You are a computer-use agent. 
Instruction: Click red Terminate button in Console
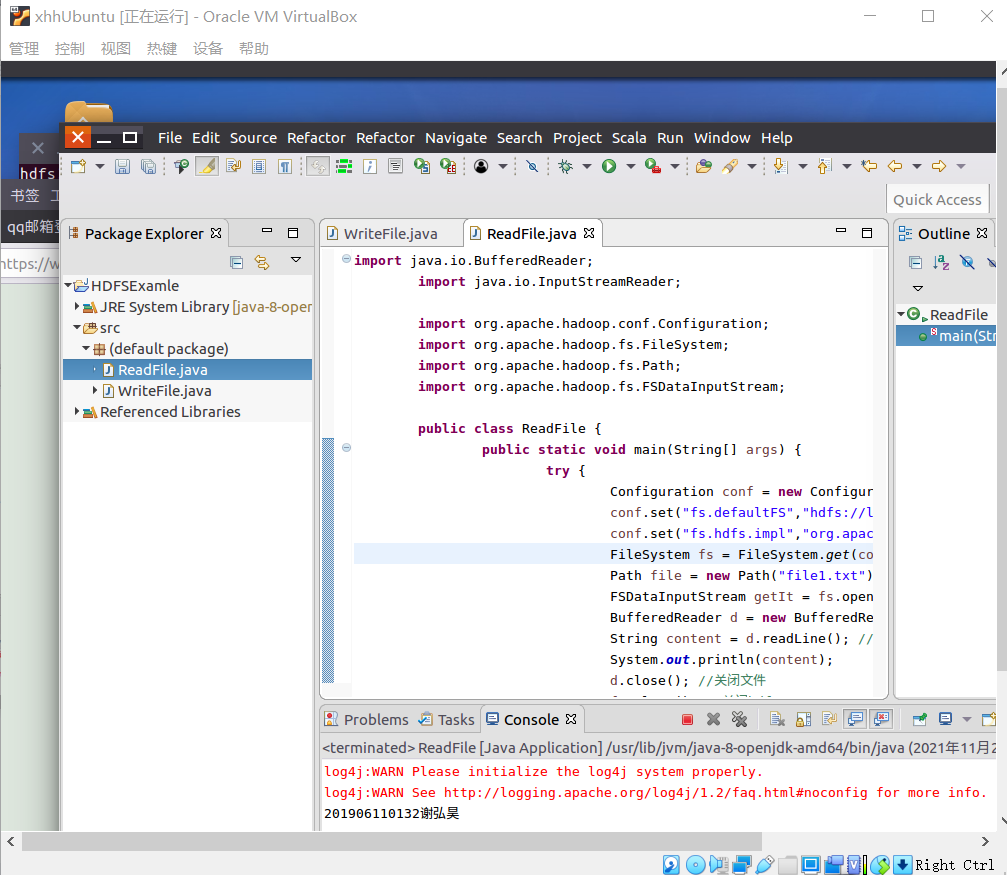(687, 719)
